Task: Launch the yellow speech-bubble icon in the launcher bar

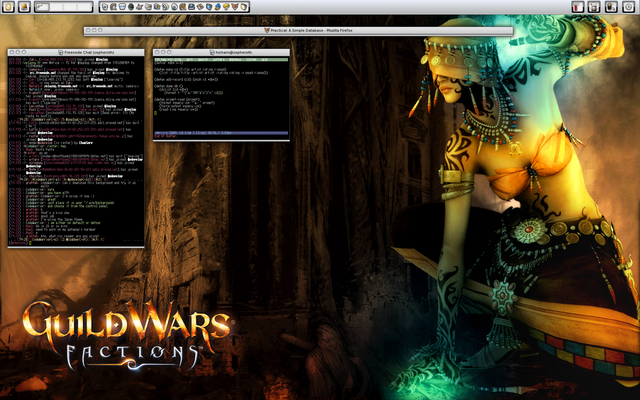Action: [227, 7]
